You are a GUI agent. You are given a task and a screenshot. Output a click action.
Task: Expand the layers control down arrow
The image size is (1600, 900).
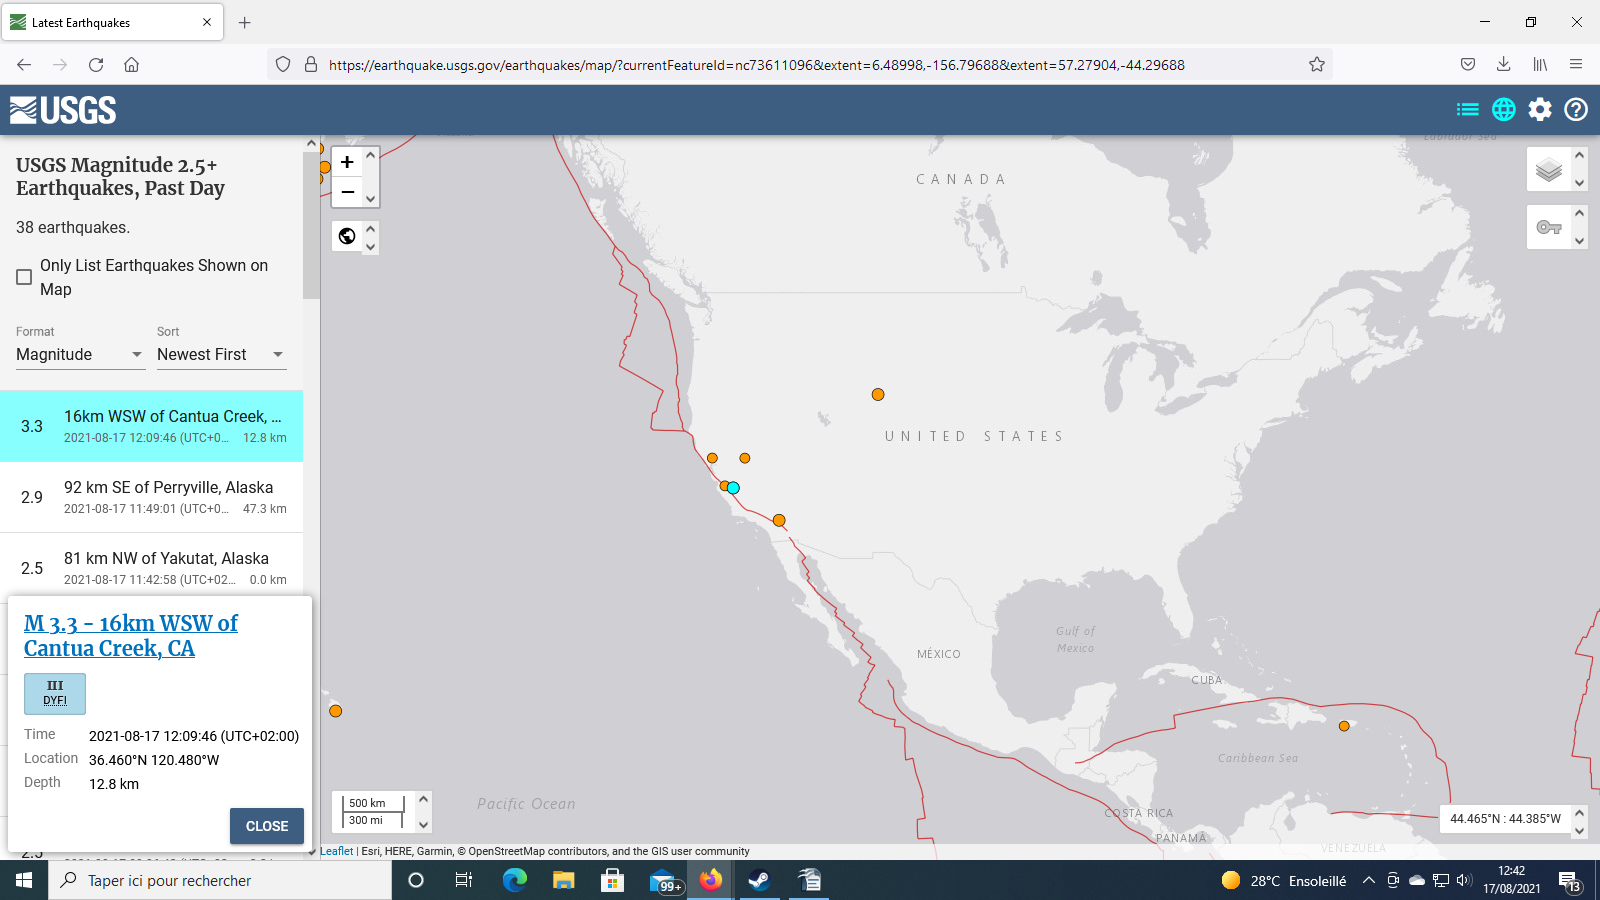click(x=1579, y=183)
